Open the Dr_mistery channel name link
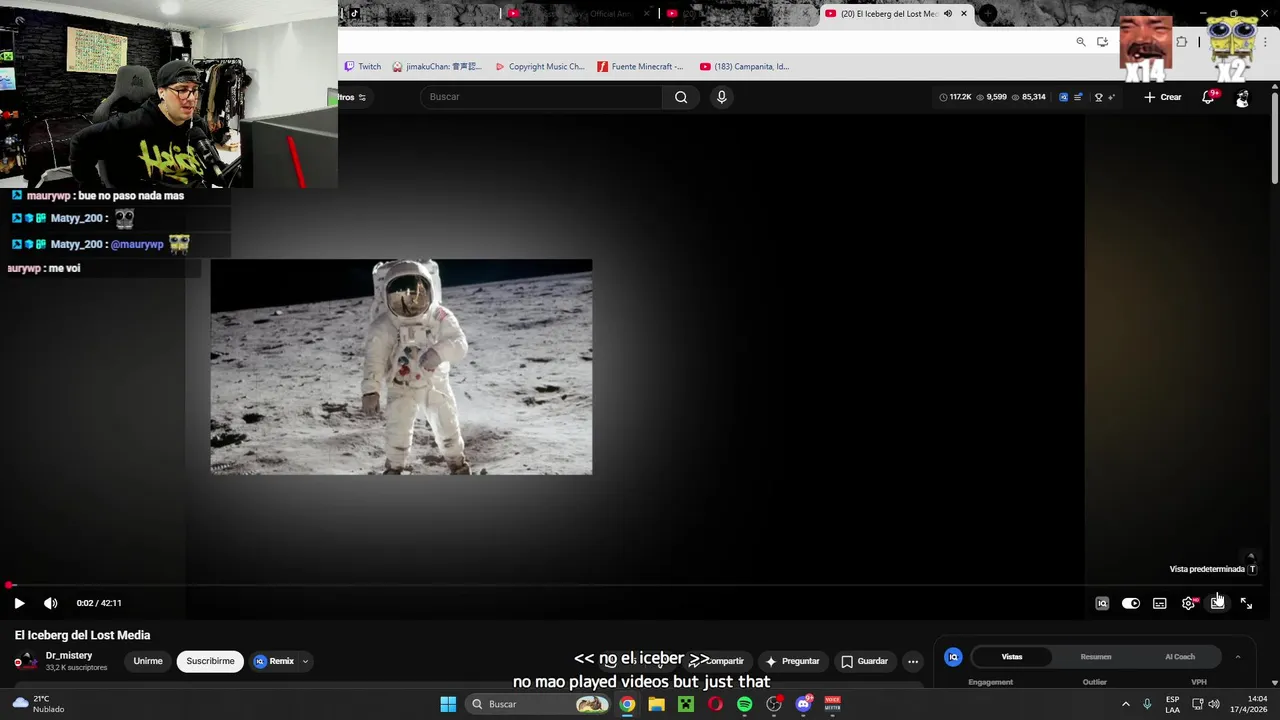Viewport: 1280px width, 720px height. [69, 656]
